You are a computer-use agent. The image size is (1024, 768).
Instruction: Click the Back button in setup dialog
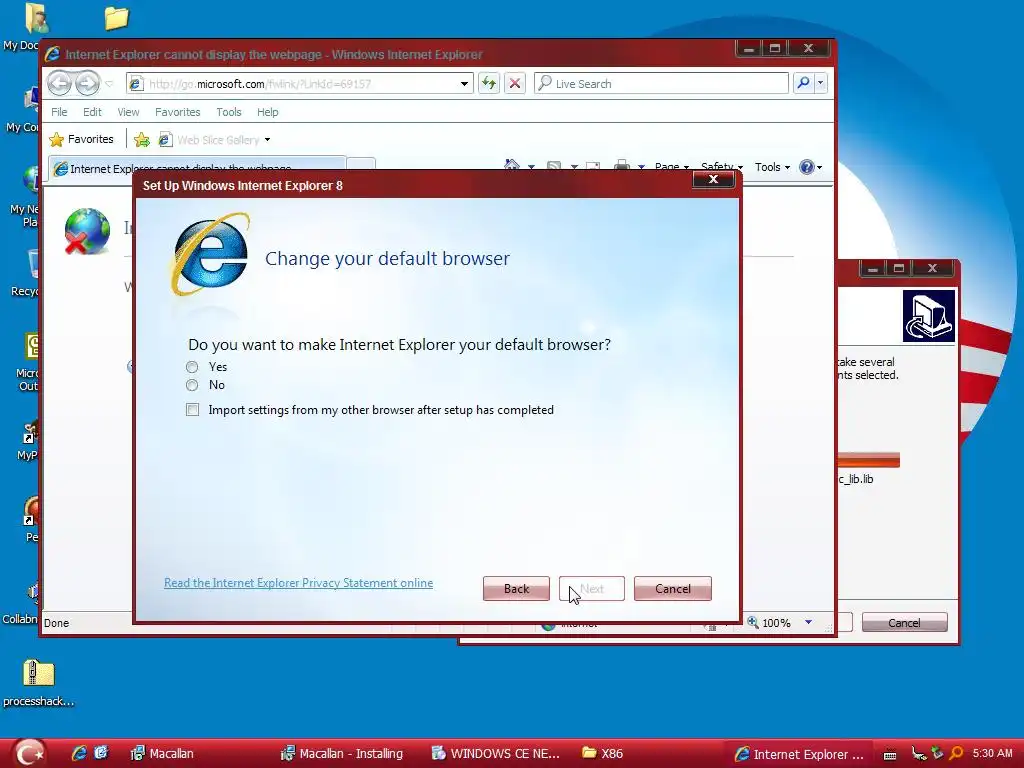click(516, 588)
